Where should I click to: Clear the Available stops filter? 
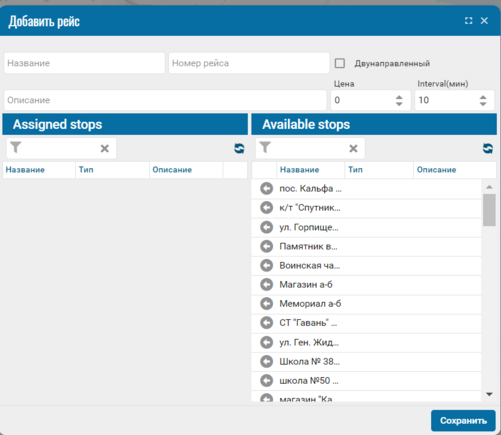[353, 148]
